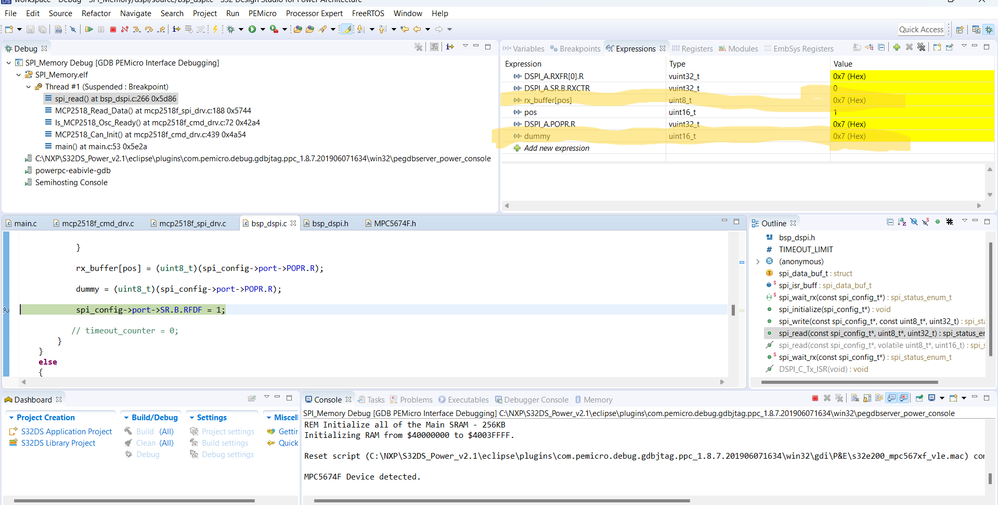Click the Flash lightning bolt icon

coord(215,29)
